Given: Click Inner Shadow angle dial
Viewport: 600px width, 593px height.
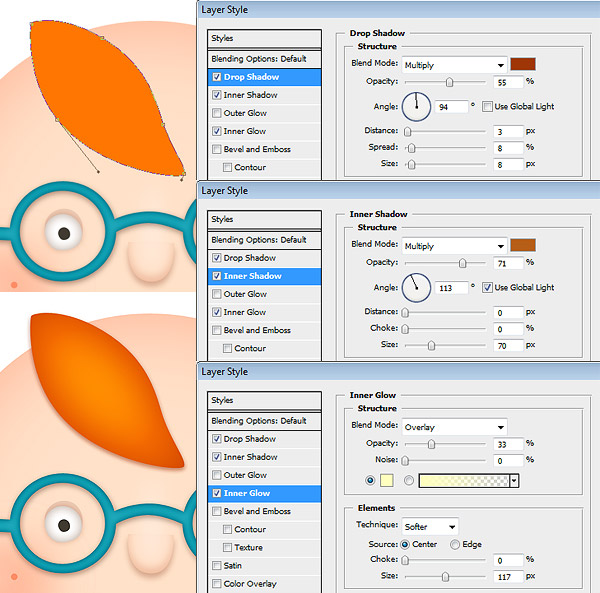Looking at the screenshot, I should click(416, 288).
